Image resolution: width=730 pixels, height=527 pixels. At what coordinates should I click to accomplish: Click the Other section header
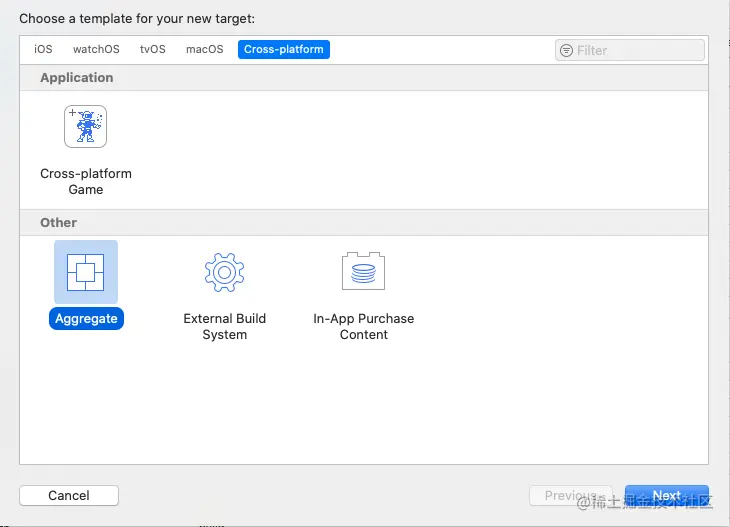click(59, 223)
